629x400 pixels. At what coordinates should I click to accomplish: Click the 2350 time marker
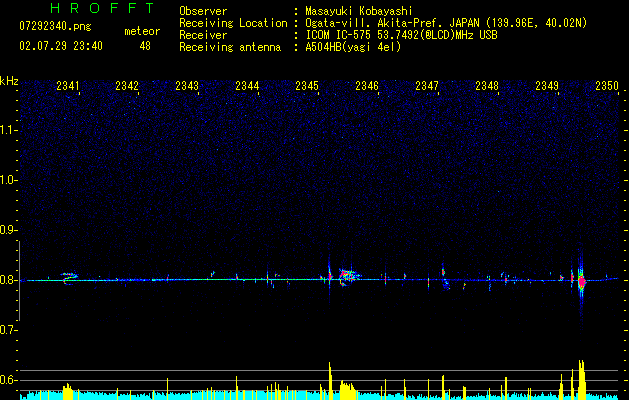607,86
